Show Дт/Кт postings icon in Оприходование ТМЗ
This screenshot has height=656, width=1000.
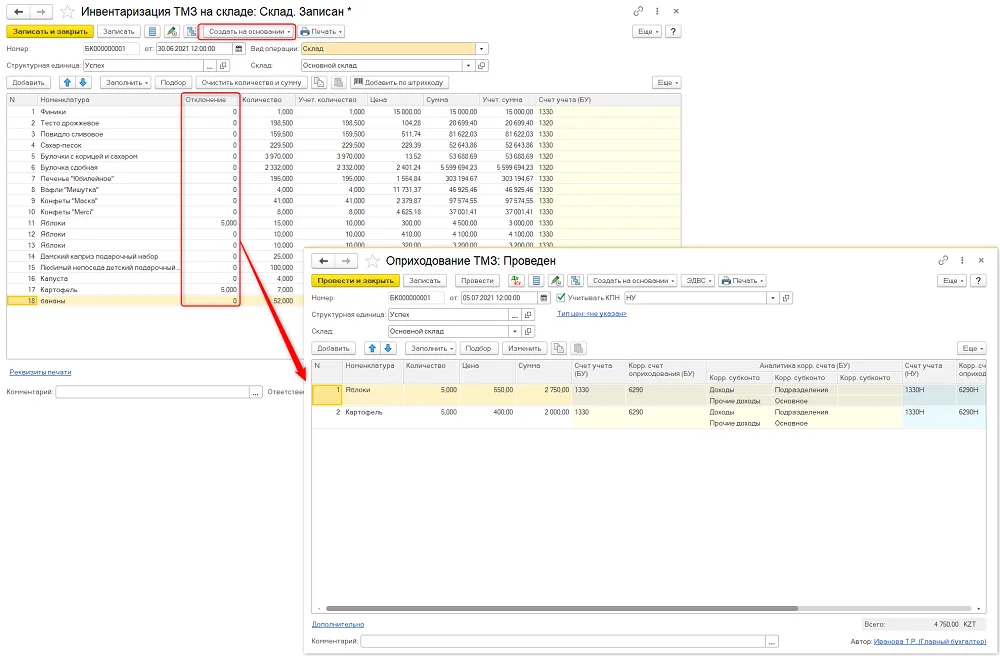(516, 281)
